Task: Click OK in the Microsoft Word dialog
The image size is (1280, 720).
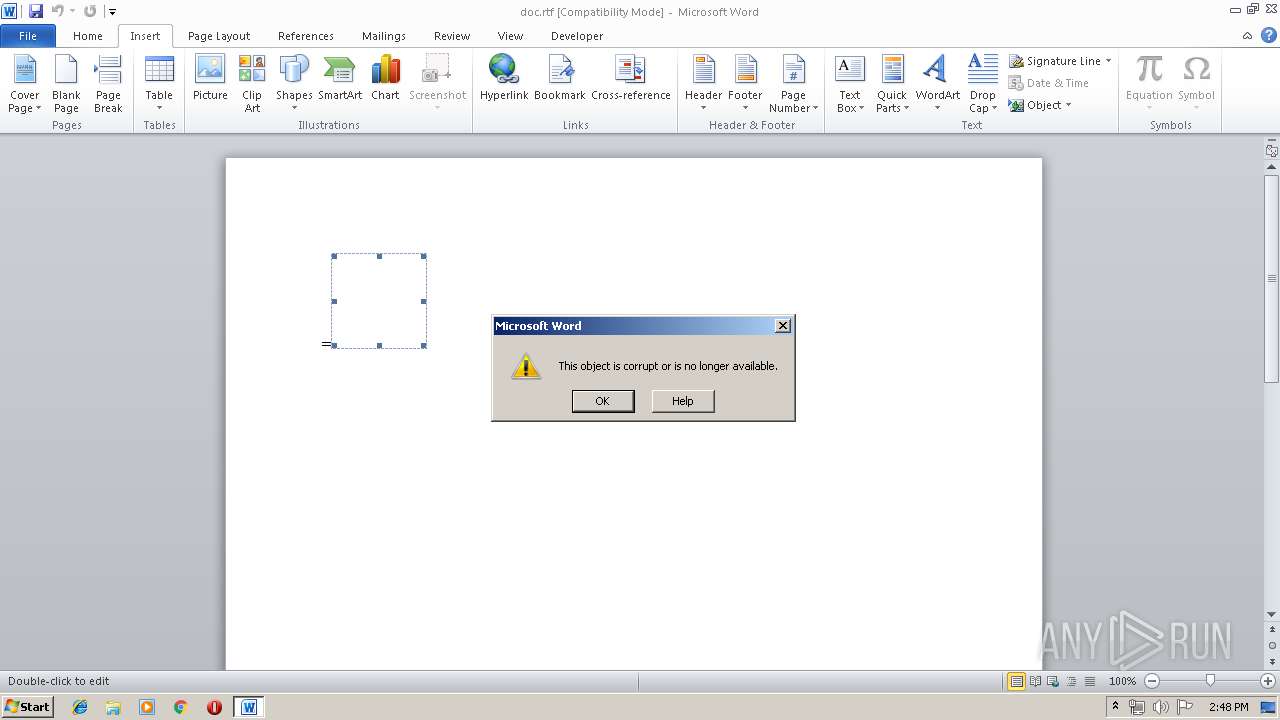Action: pyautogui.click(x=602, y=401)
